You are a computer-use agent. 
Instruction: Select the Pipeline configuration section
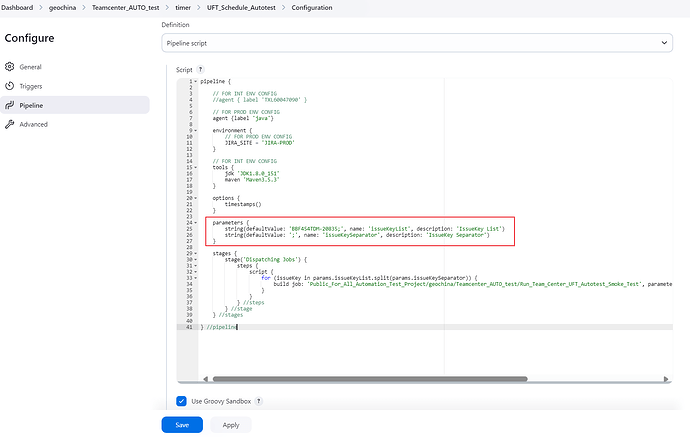(x=75, y=105)
